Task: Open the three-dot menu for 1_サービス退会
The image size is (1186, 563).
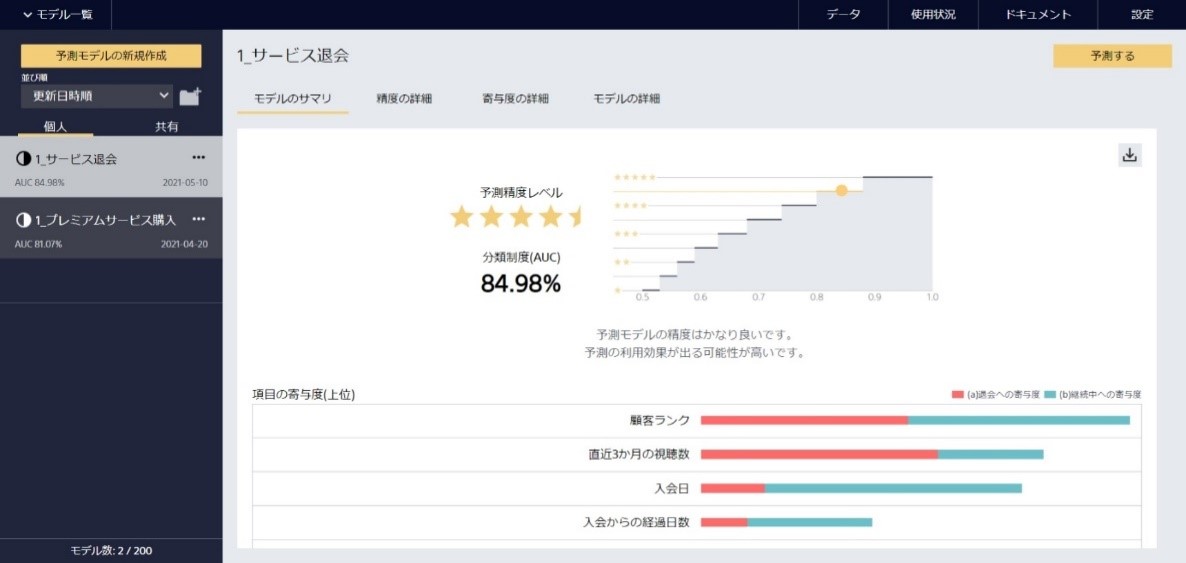Action: pyautogui.click(x=198, y=158)
